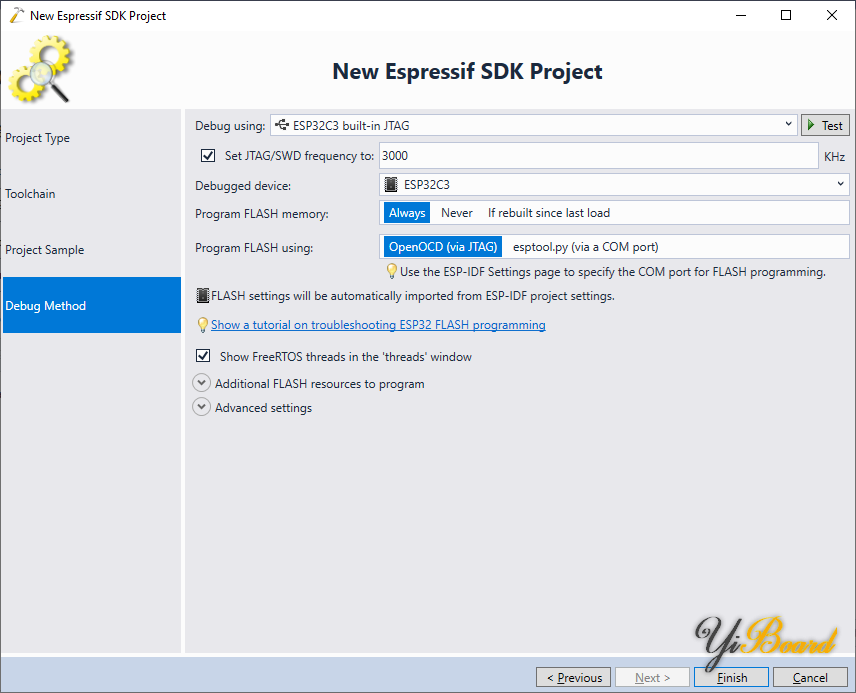This screenshot has width=856, height=693.
Task: Click the Finish button
Action: point(732,677)
